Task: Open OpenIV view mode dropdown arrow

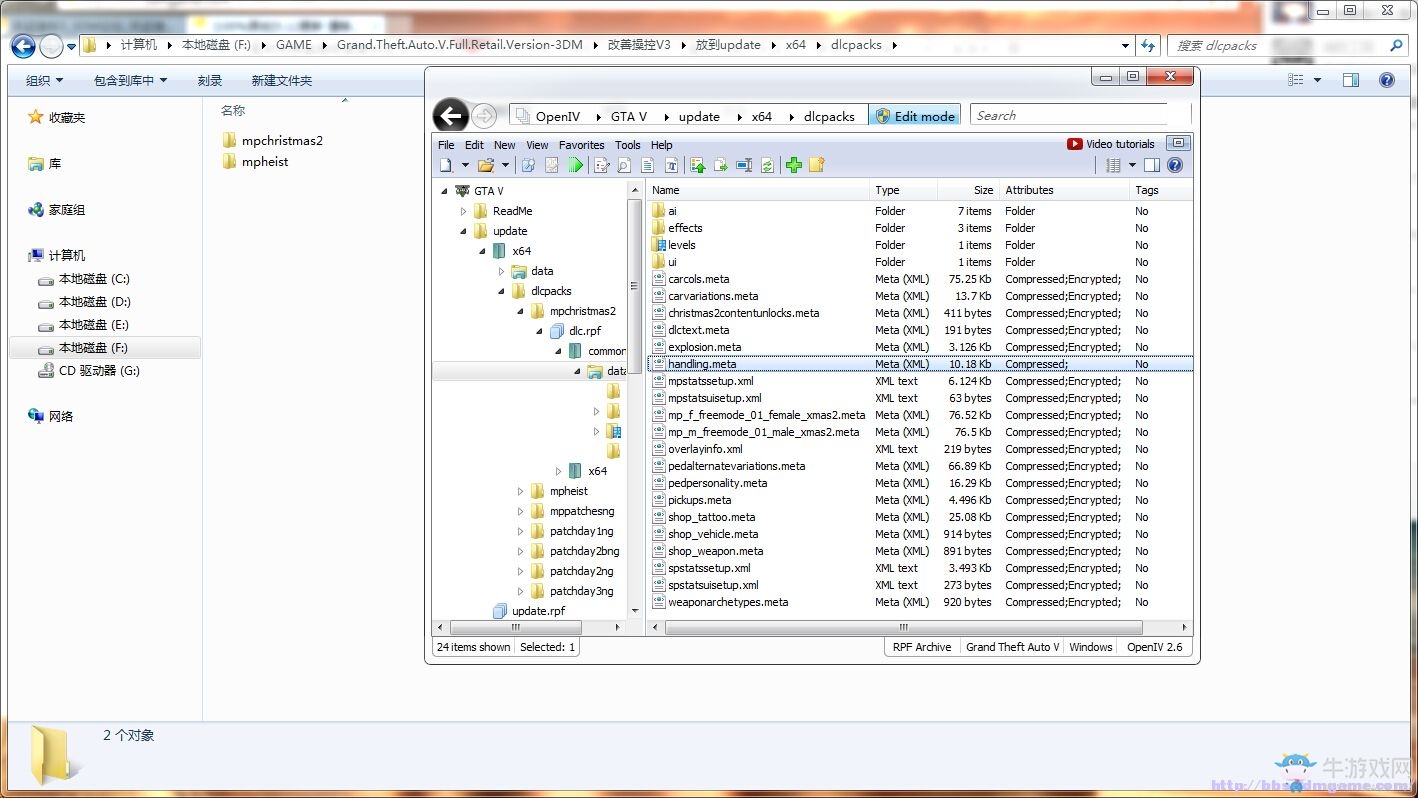Action: coord(1132,166)
